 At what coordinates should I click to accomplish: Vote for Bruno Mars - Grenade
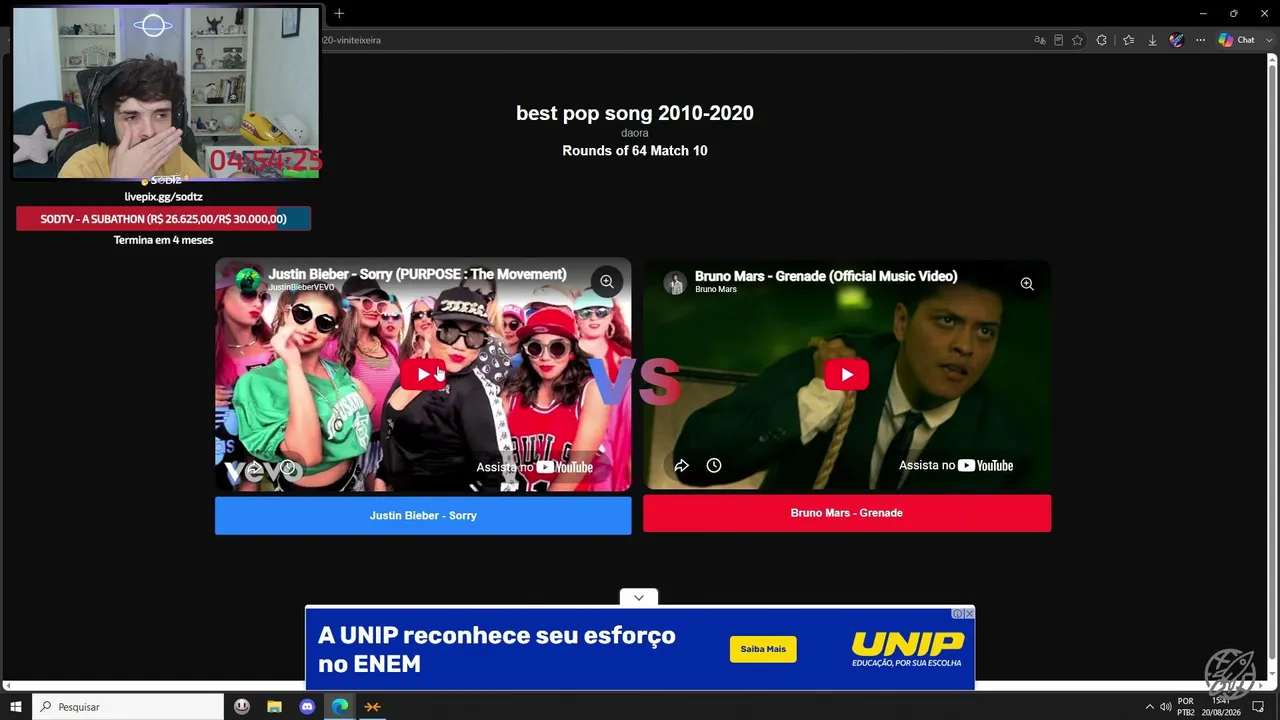(847, 513)
